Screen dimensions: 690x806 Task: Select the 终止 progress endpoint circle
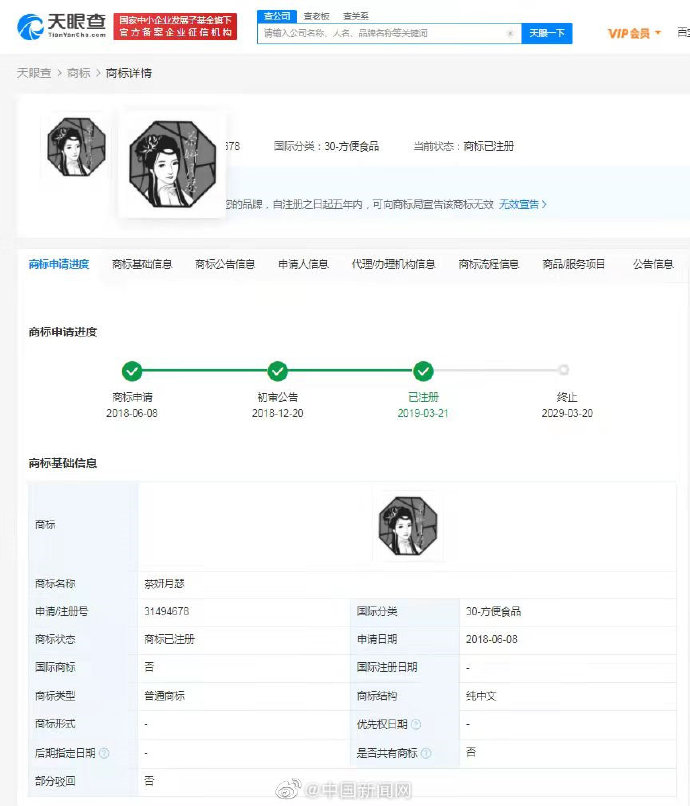click(x=563, y=370)
